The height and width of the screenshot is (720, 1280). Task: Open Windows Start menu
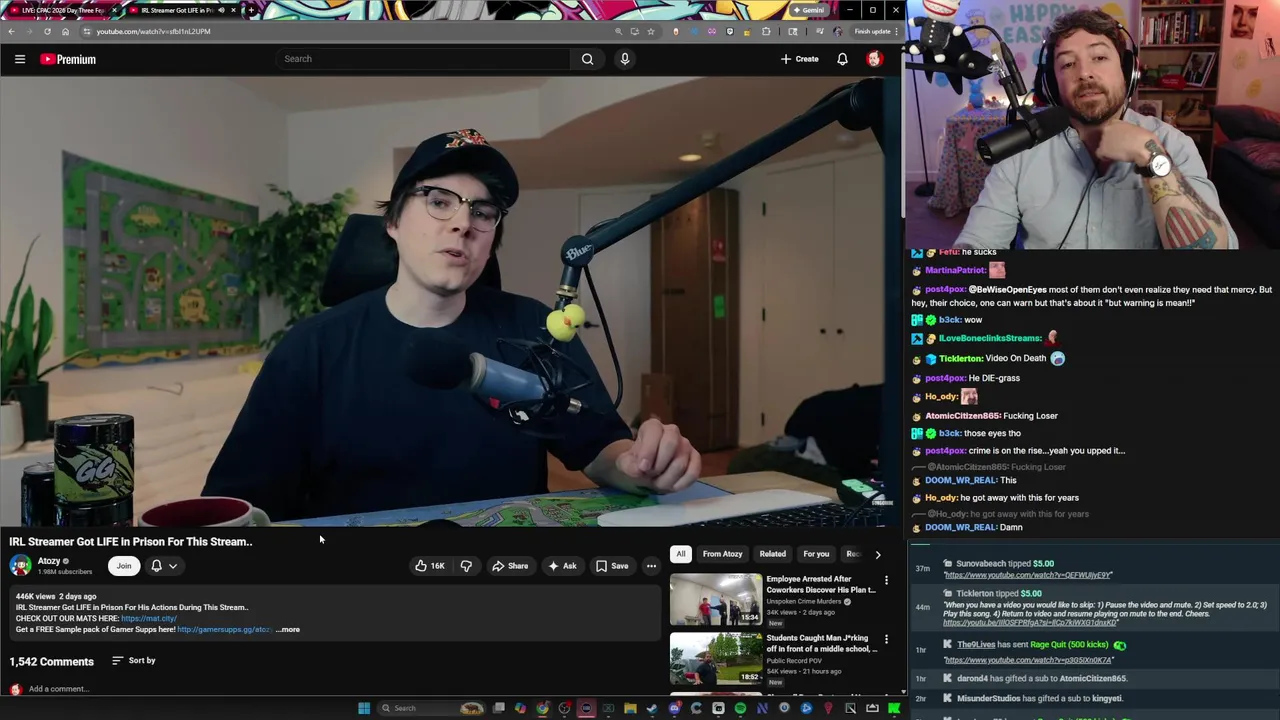[364, 708]
